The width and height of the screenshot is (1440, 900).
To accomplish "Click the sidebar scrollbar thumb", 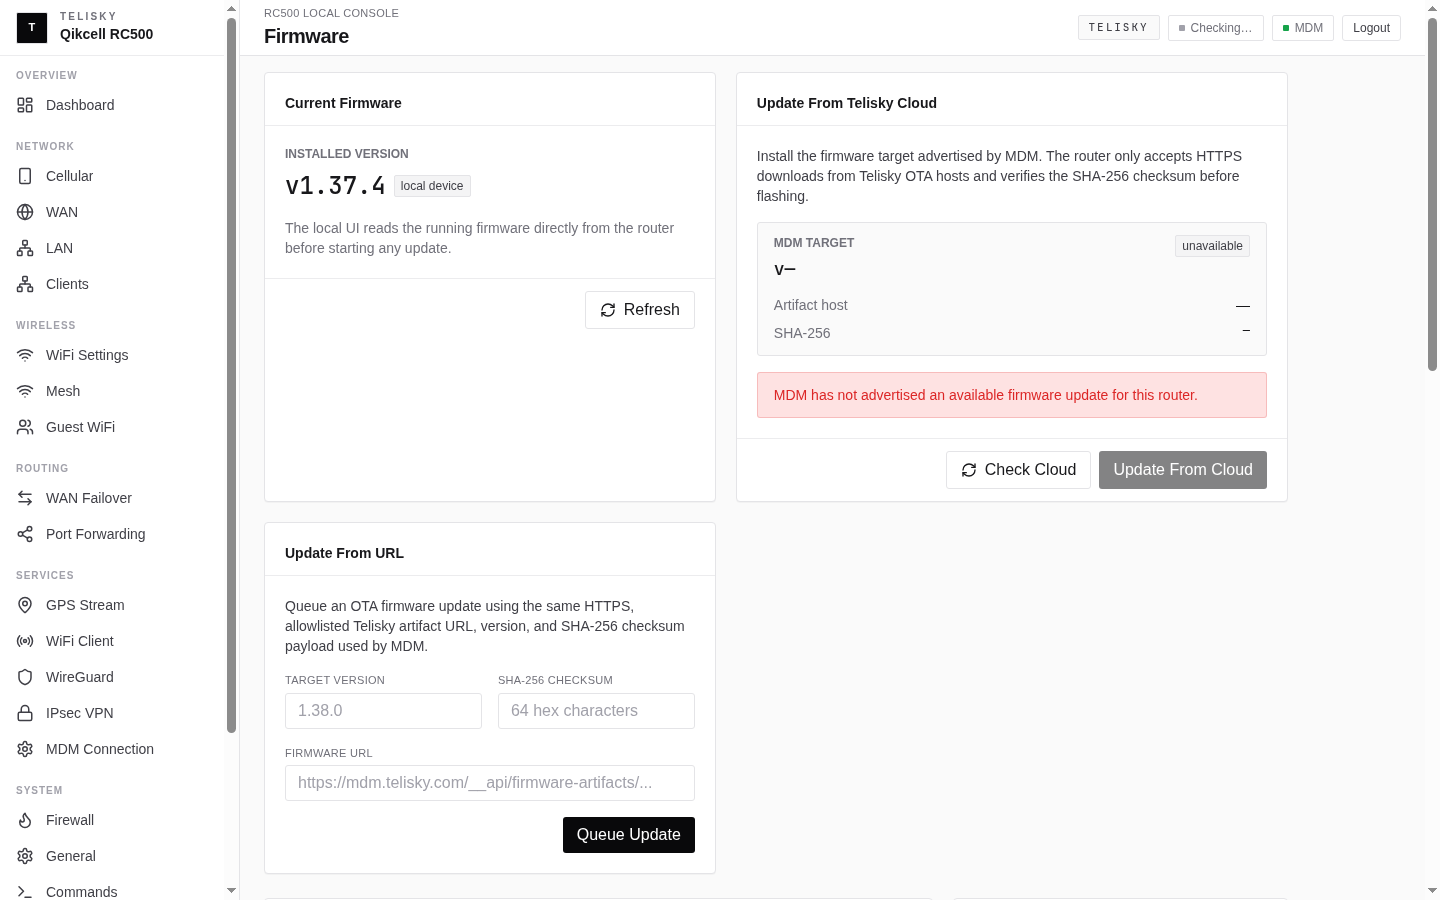I will [x=232, y=375].
